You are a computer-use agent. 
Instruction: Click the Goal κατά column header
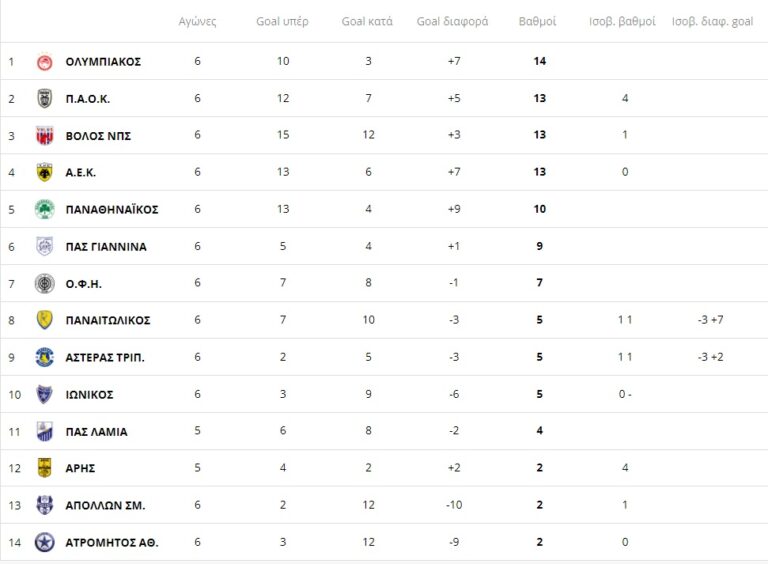click(x=367, y=21)
